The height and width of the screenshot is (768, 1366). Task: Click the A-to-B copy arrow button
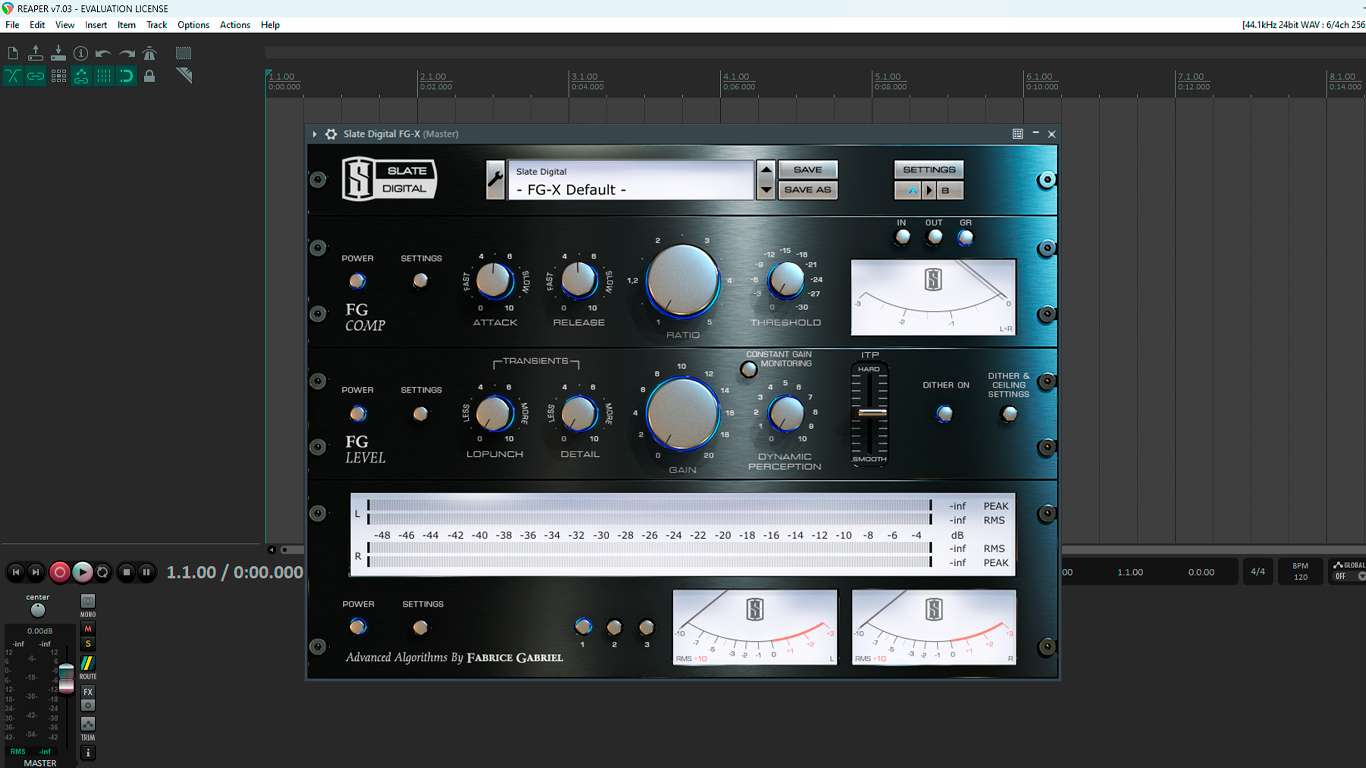pyautogui.click(x=929, y=190)
